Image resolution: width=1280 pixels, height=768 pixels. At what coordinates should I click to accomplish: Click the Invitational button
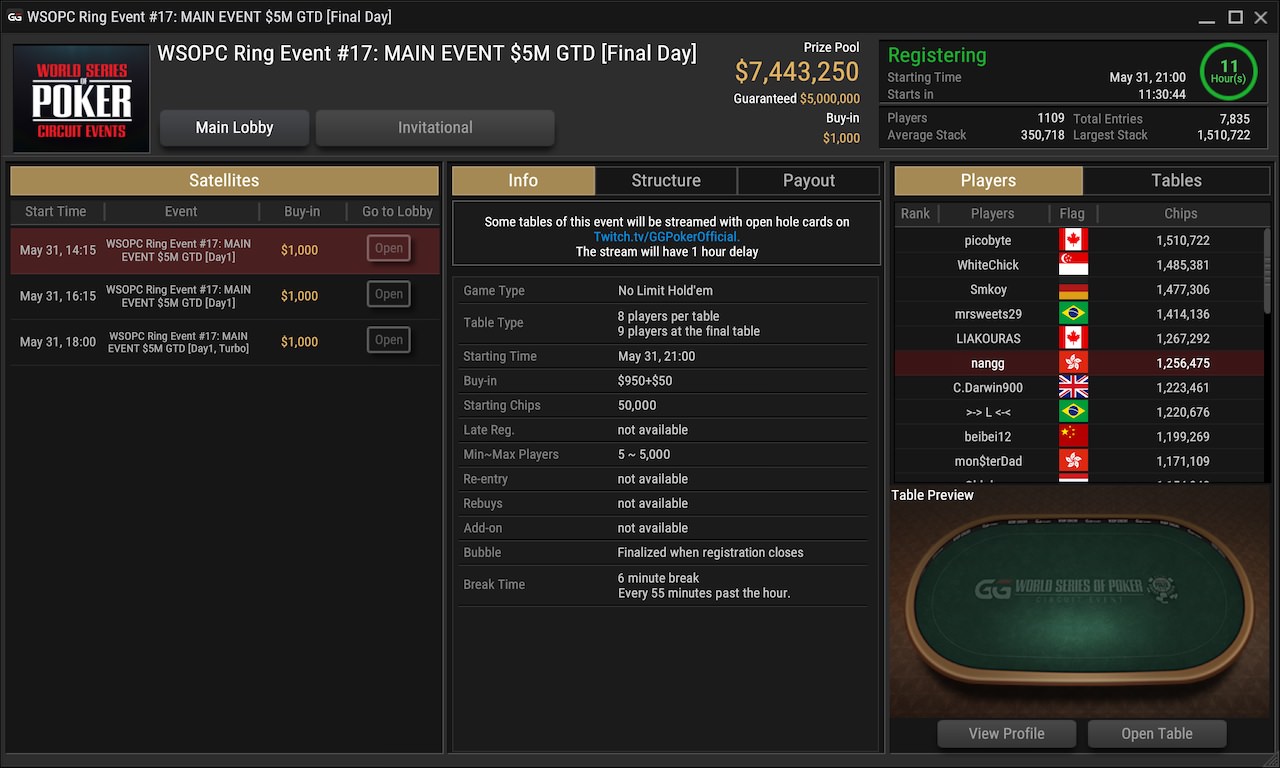[x=435, y=127]
